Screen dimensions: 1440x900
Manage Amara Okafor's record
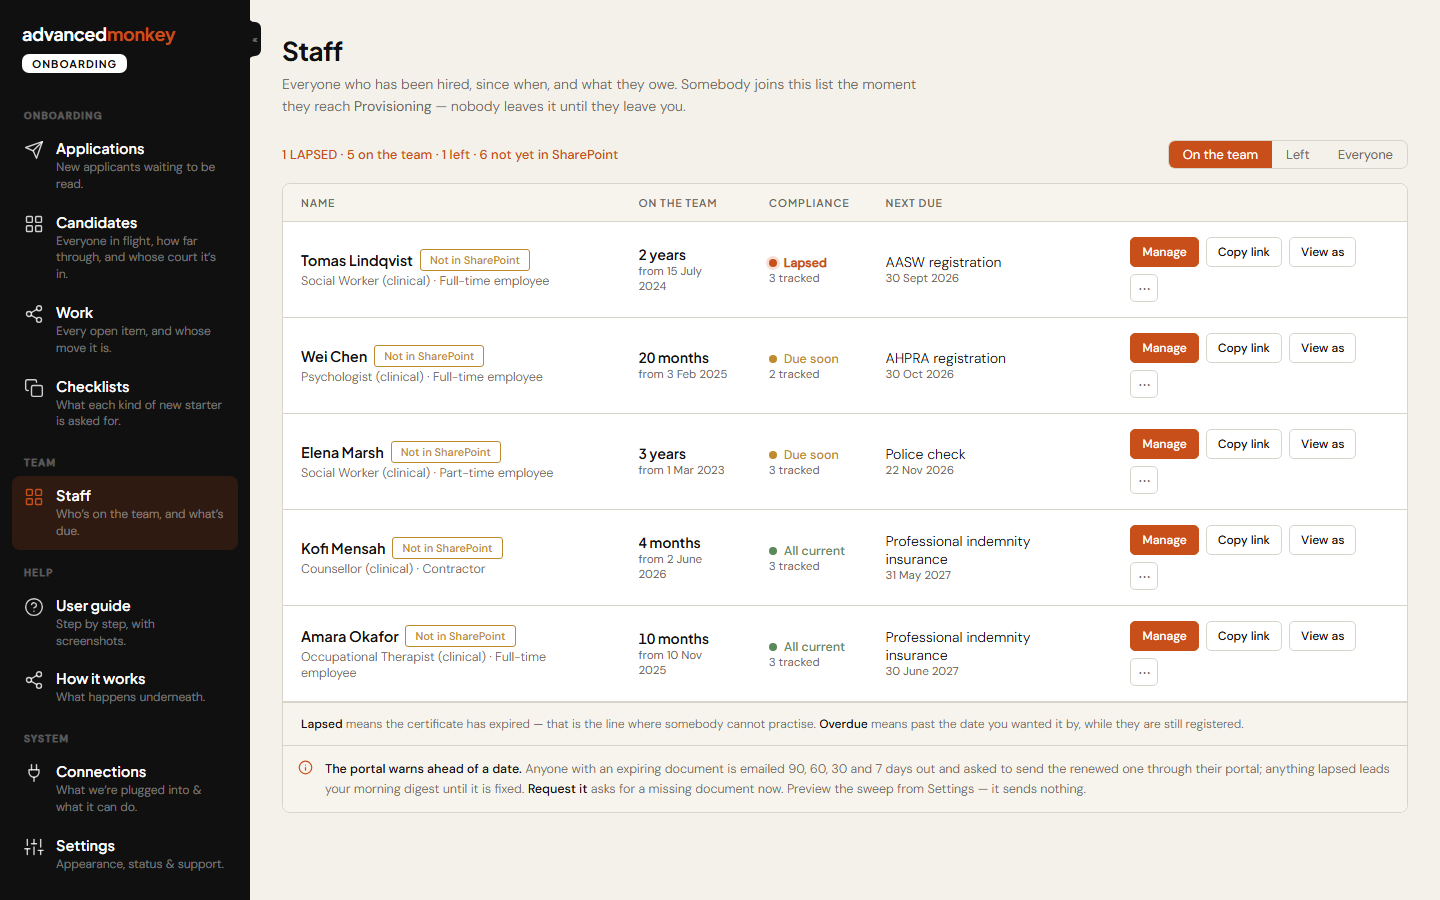coord(1164,636)
